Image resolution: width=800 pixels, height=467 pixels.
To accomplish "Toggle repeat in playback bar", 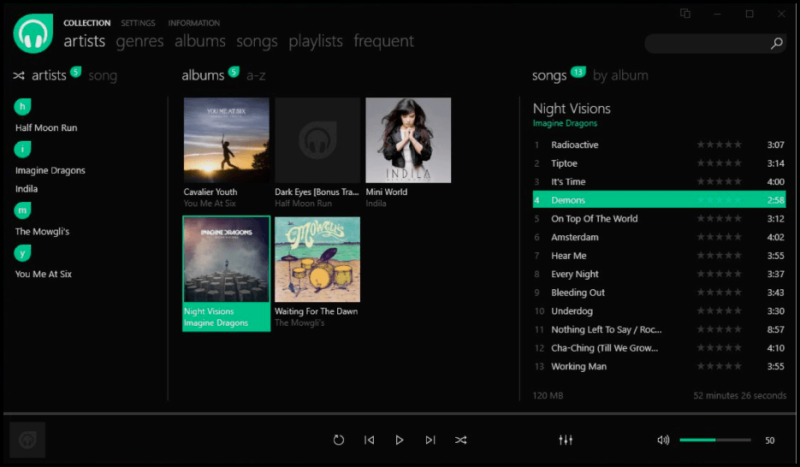I will point(338,440).
